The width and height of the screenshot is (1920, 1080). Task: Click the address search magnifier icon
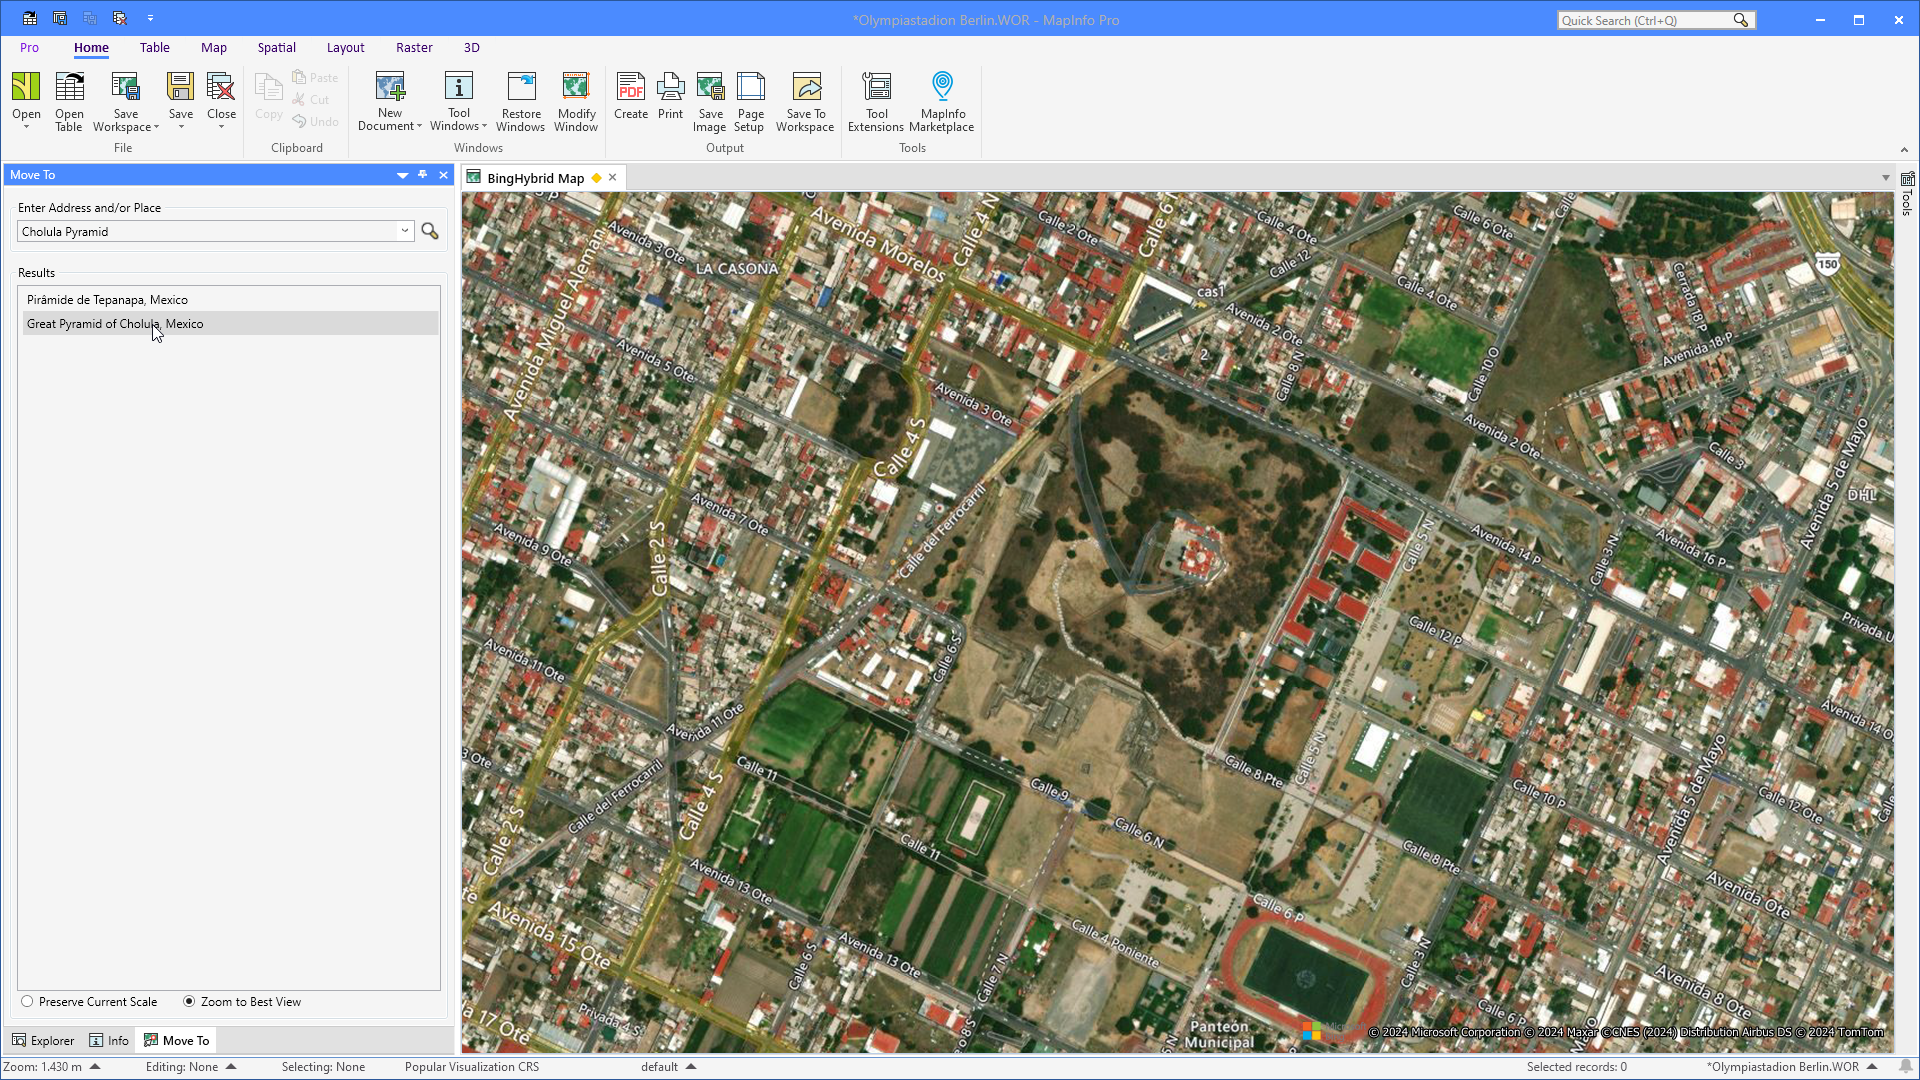pyautogui.click(x=430, y=231)
